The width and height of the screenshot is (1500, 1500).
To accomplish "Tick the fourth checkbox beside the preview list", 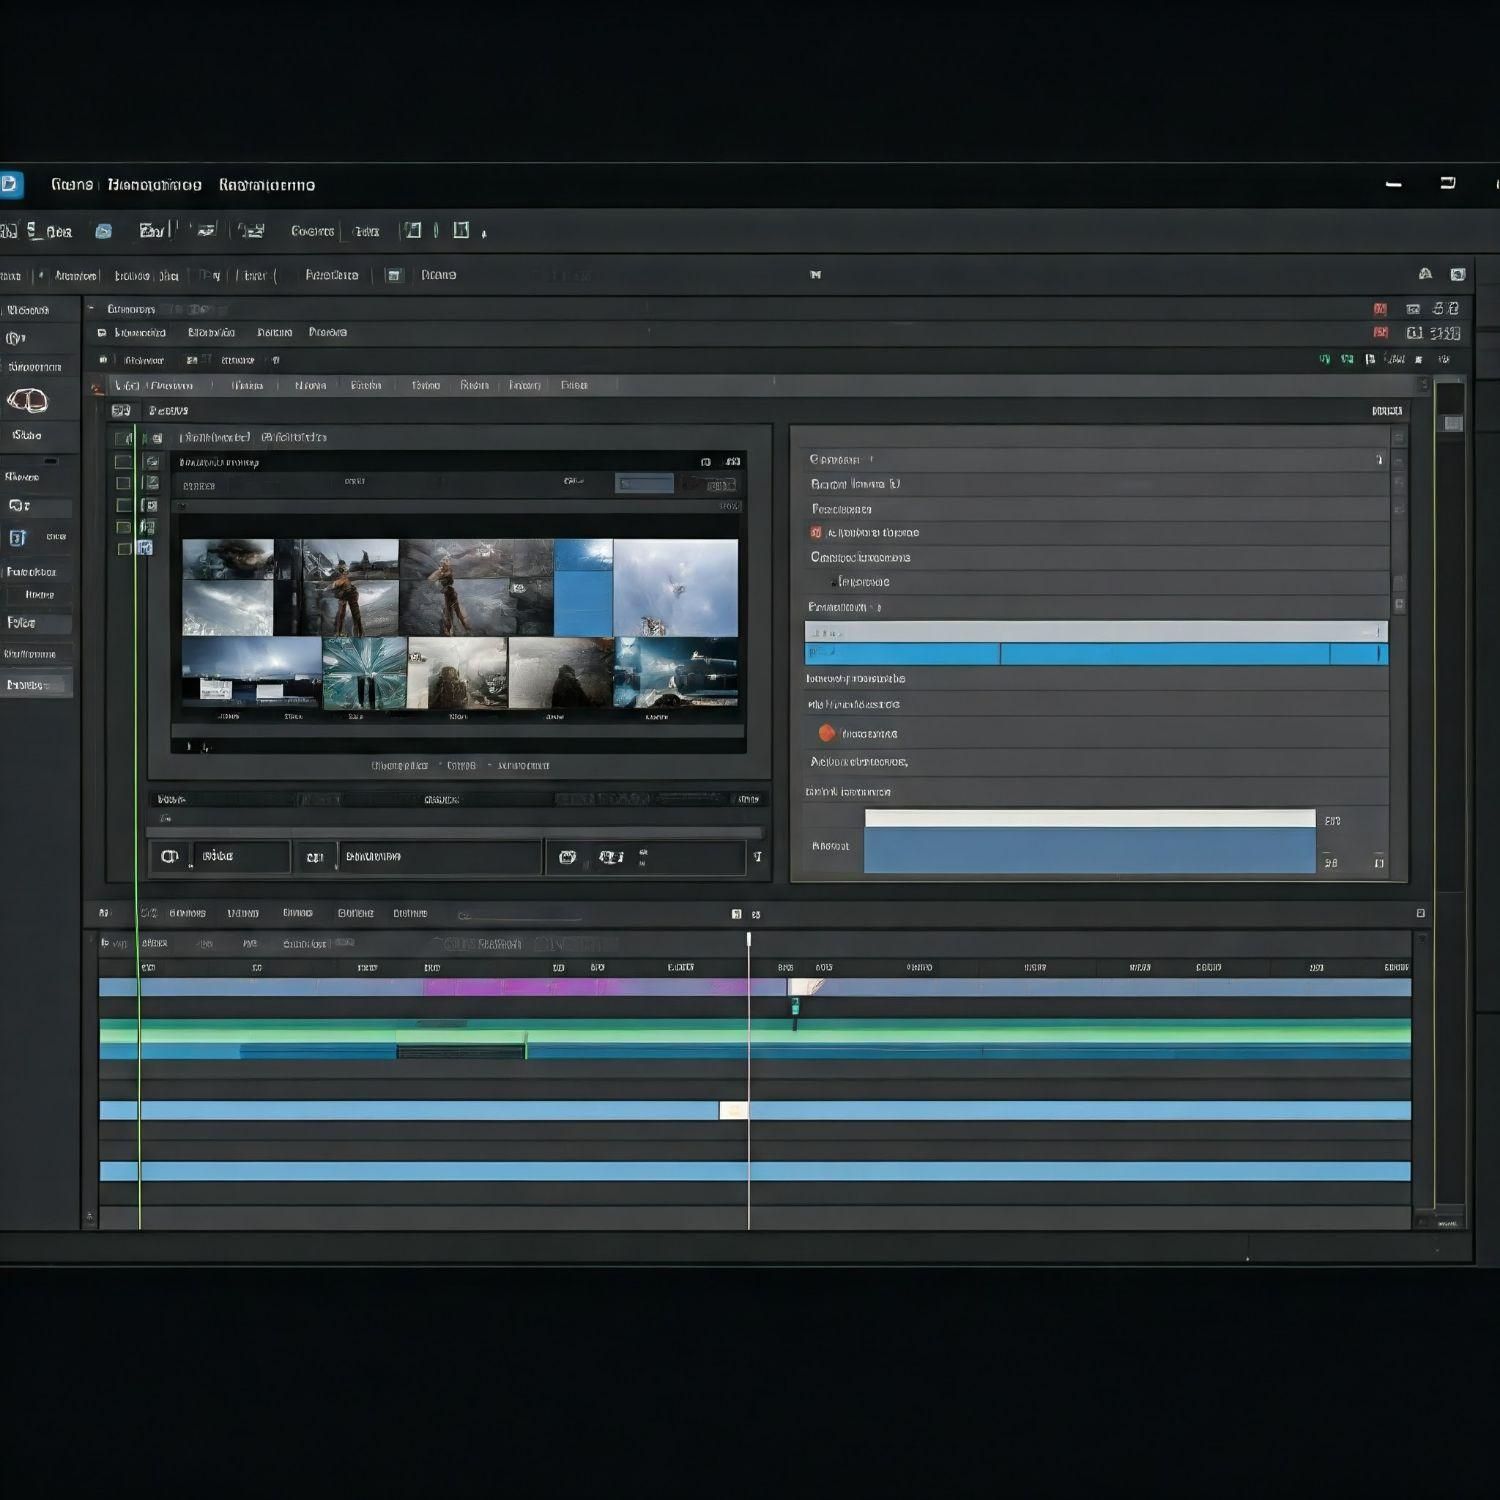I will (x=123, y=506).
